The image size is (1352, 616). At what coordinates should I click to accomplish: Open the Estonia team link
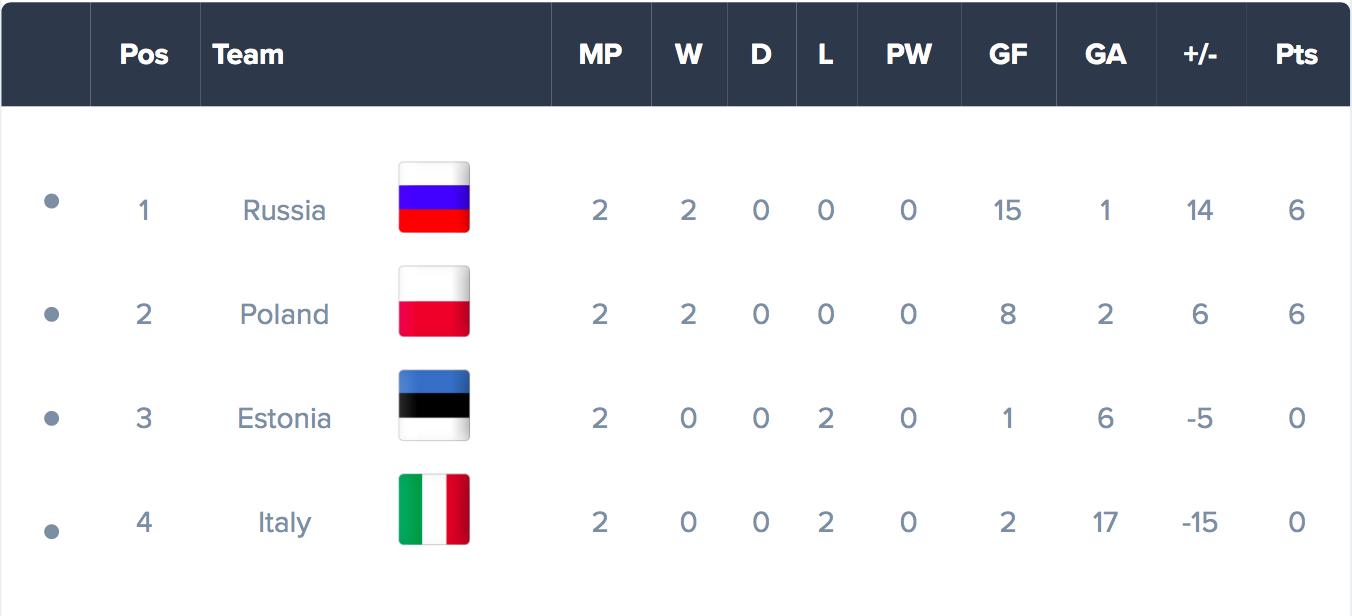284,418
